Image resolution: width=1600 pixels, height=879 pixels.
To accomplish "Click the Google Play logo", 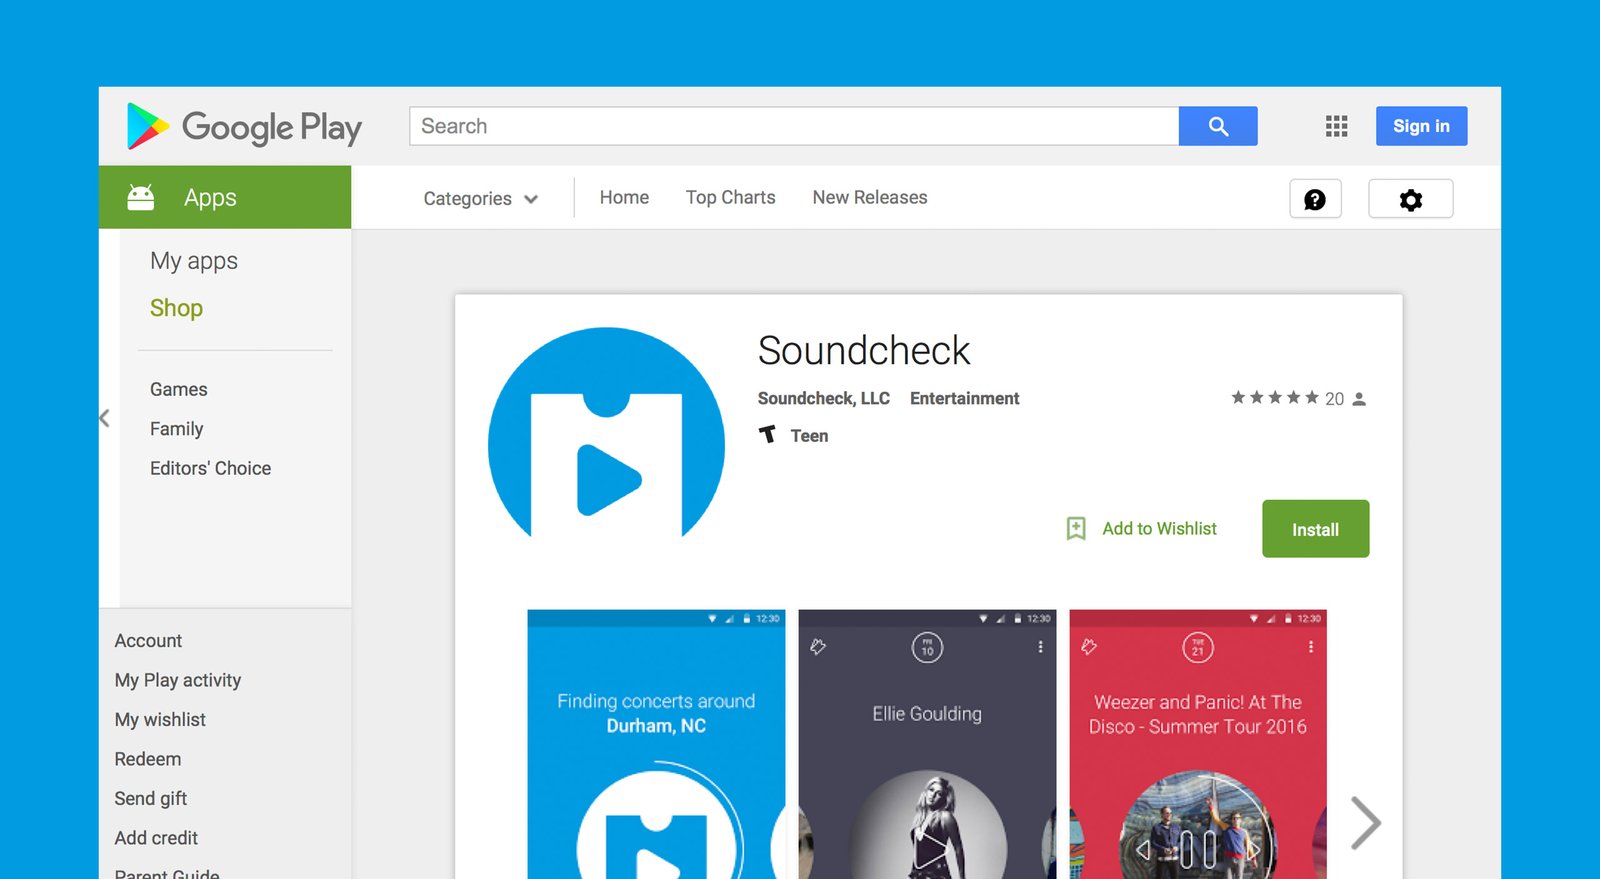I will click(244, 127).
